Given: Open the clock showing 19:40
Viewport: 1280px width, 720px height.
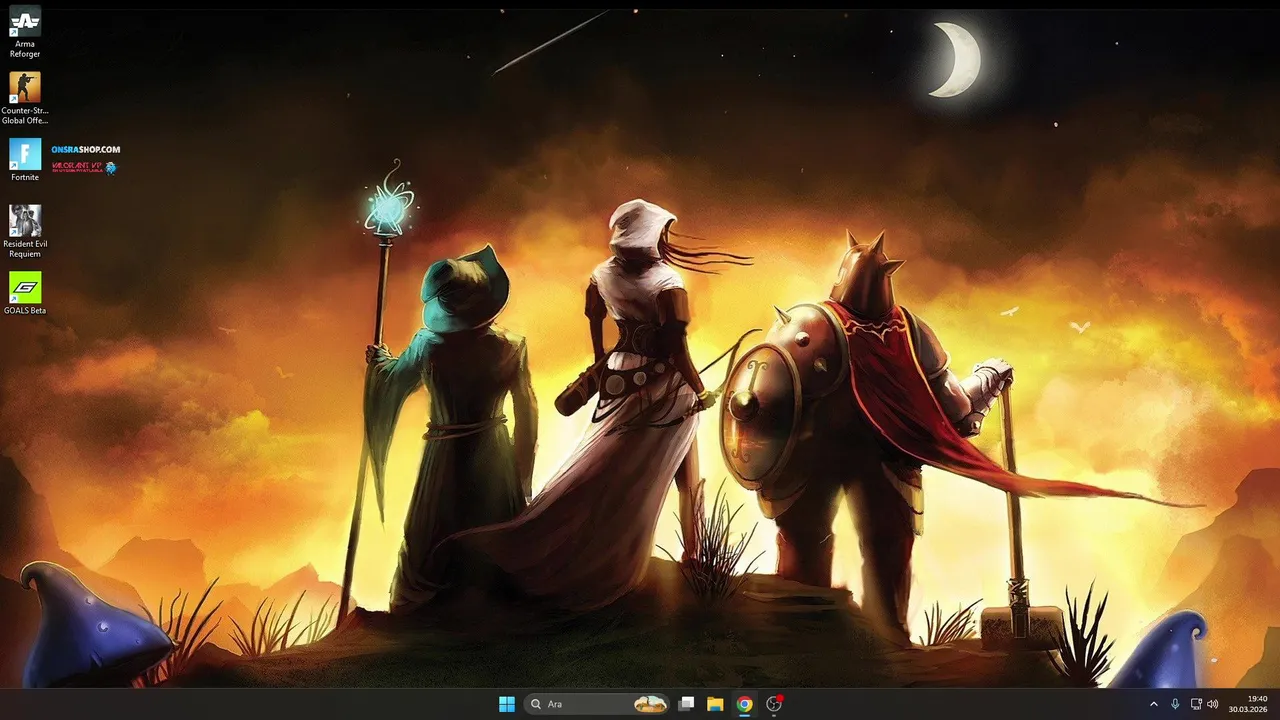Looking at the screenshot, I should coord(1248,704).
